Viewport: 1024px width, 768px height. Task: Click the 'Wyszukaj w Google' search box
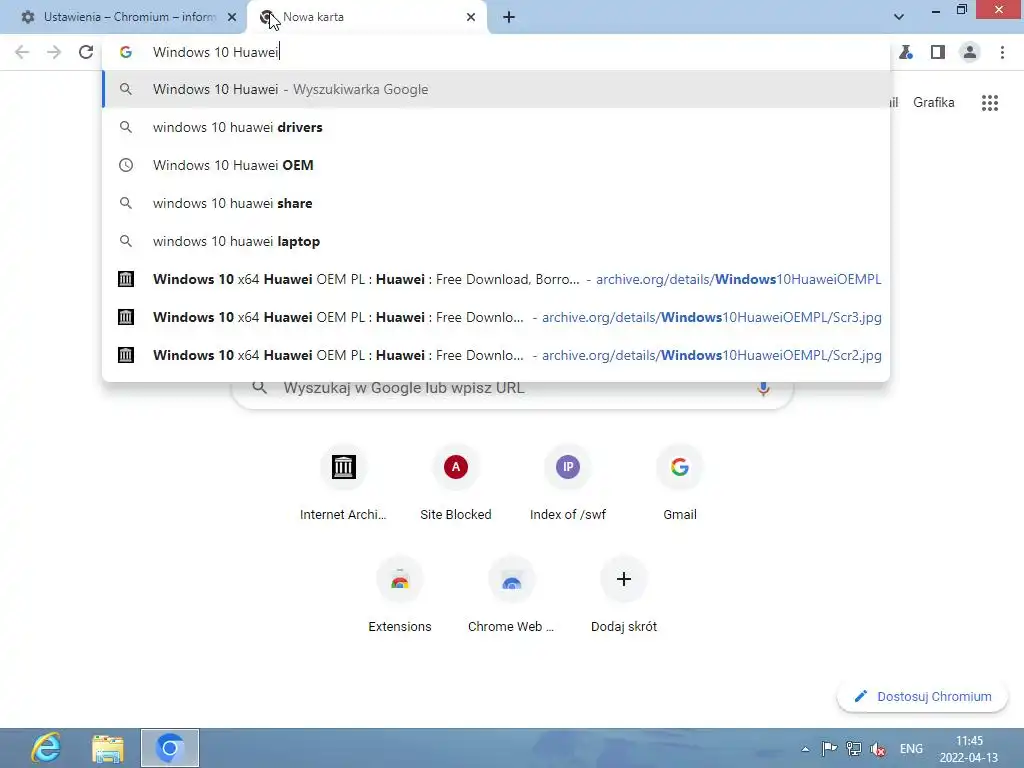(x=513, y=388)
